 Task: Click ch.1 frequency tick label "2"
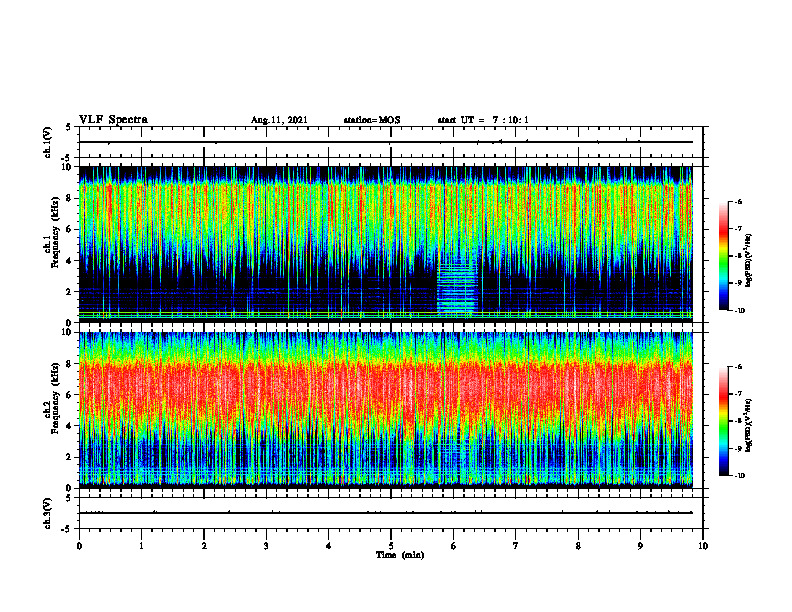70,292
